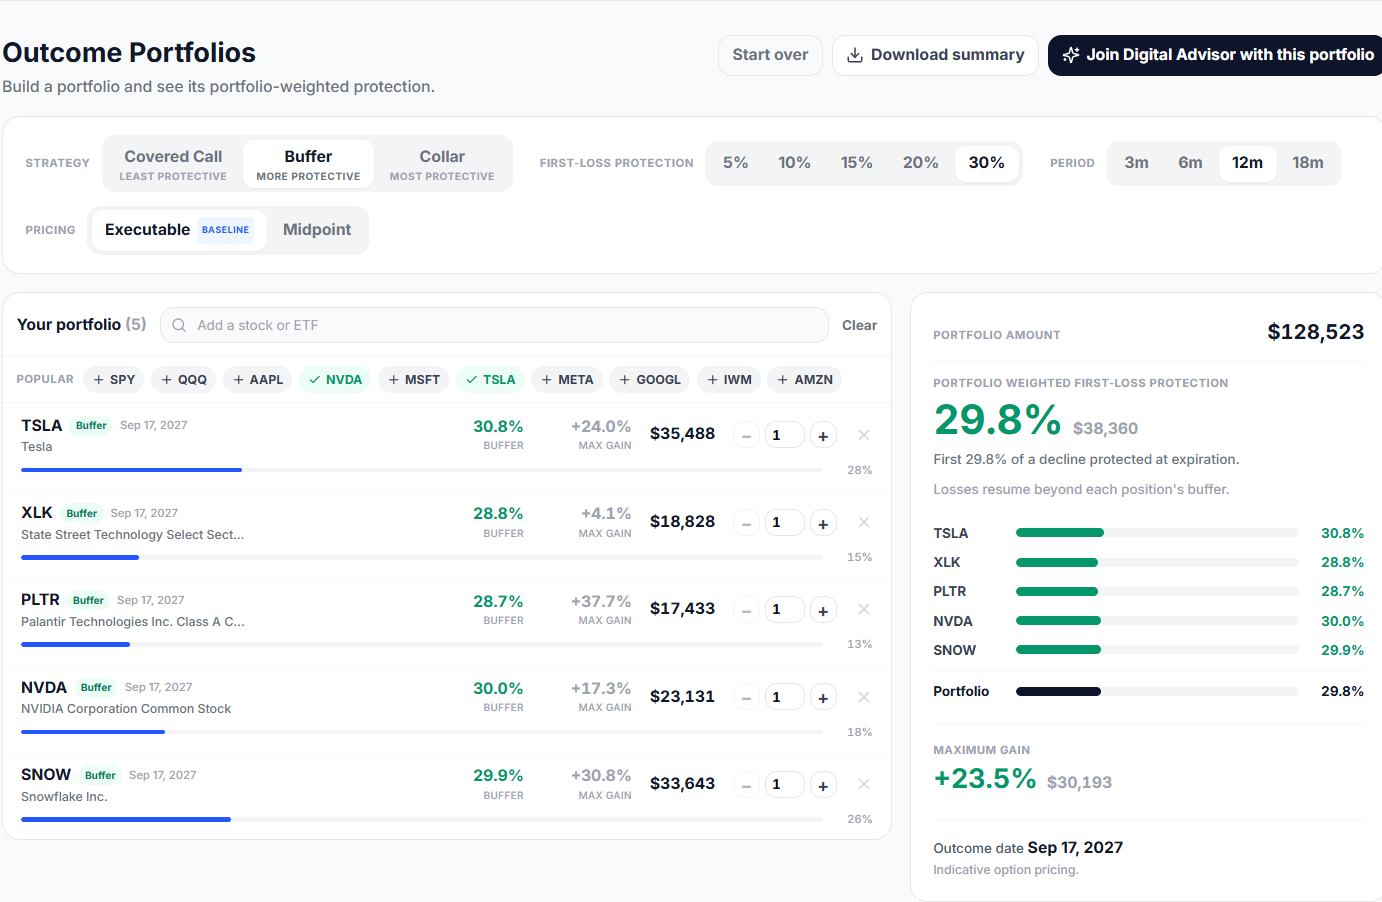The image size is (1382, 902).
Task: Clear the portfolio list
Action: [859, 325]
